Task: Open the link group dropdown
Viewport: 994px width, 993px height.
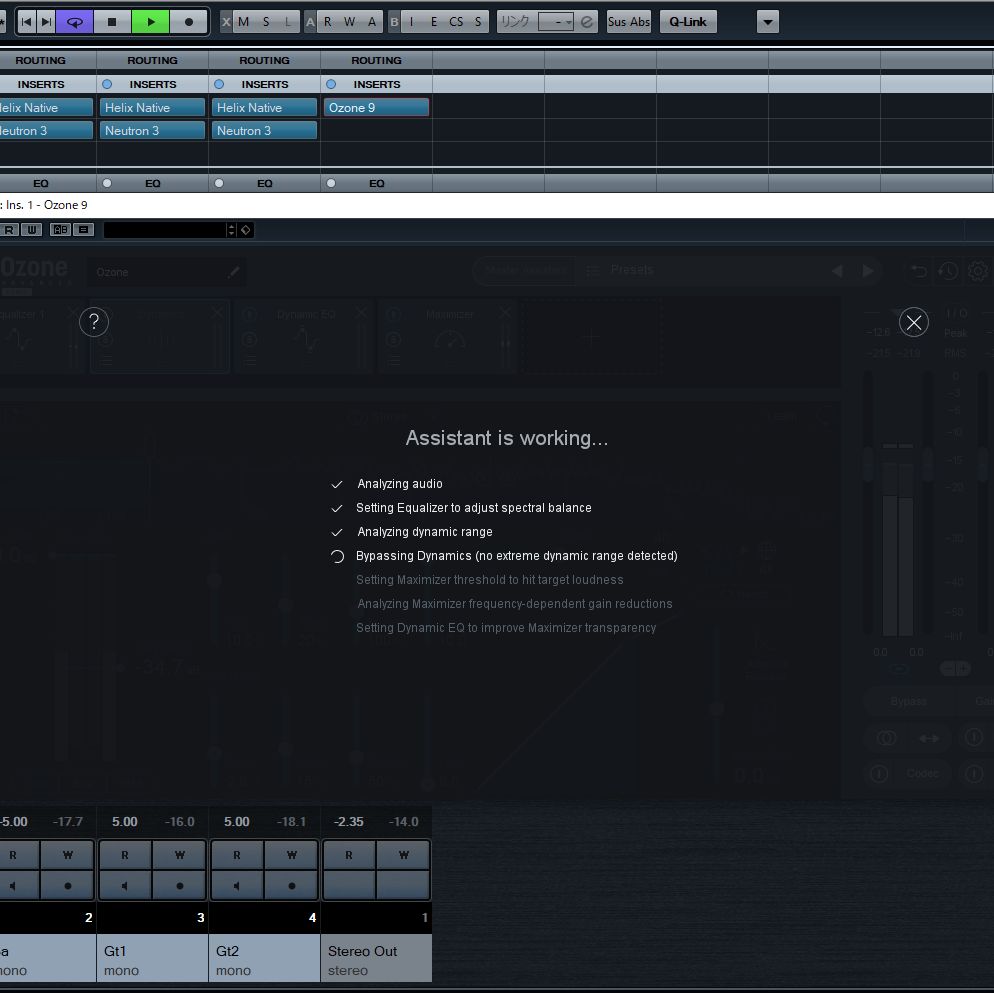Action: click(x=556, y=22)
